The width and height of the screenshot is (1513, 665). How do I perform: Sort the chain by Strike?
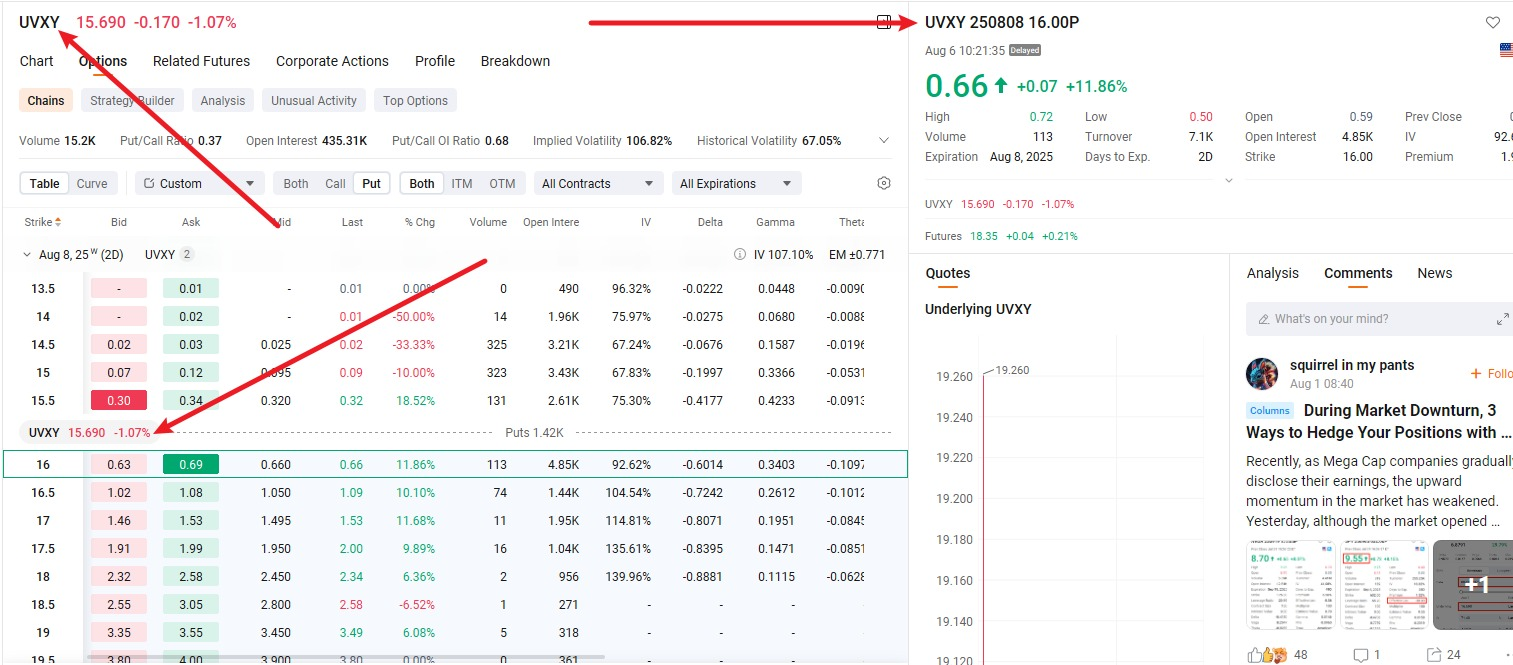click(x=43, y=222)
